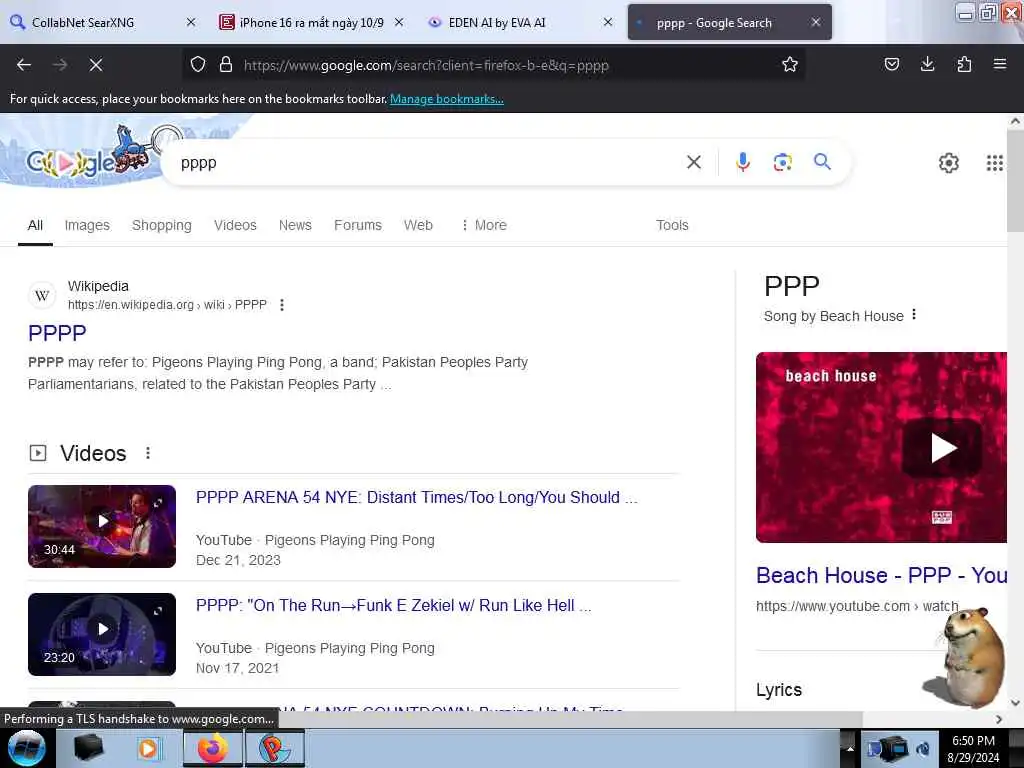The height and width of the screenshot is (768, 1024).
Task: Select the All search filter
Action: pyautogui.click(x=35, y=225)
